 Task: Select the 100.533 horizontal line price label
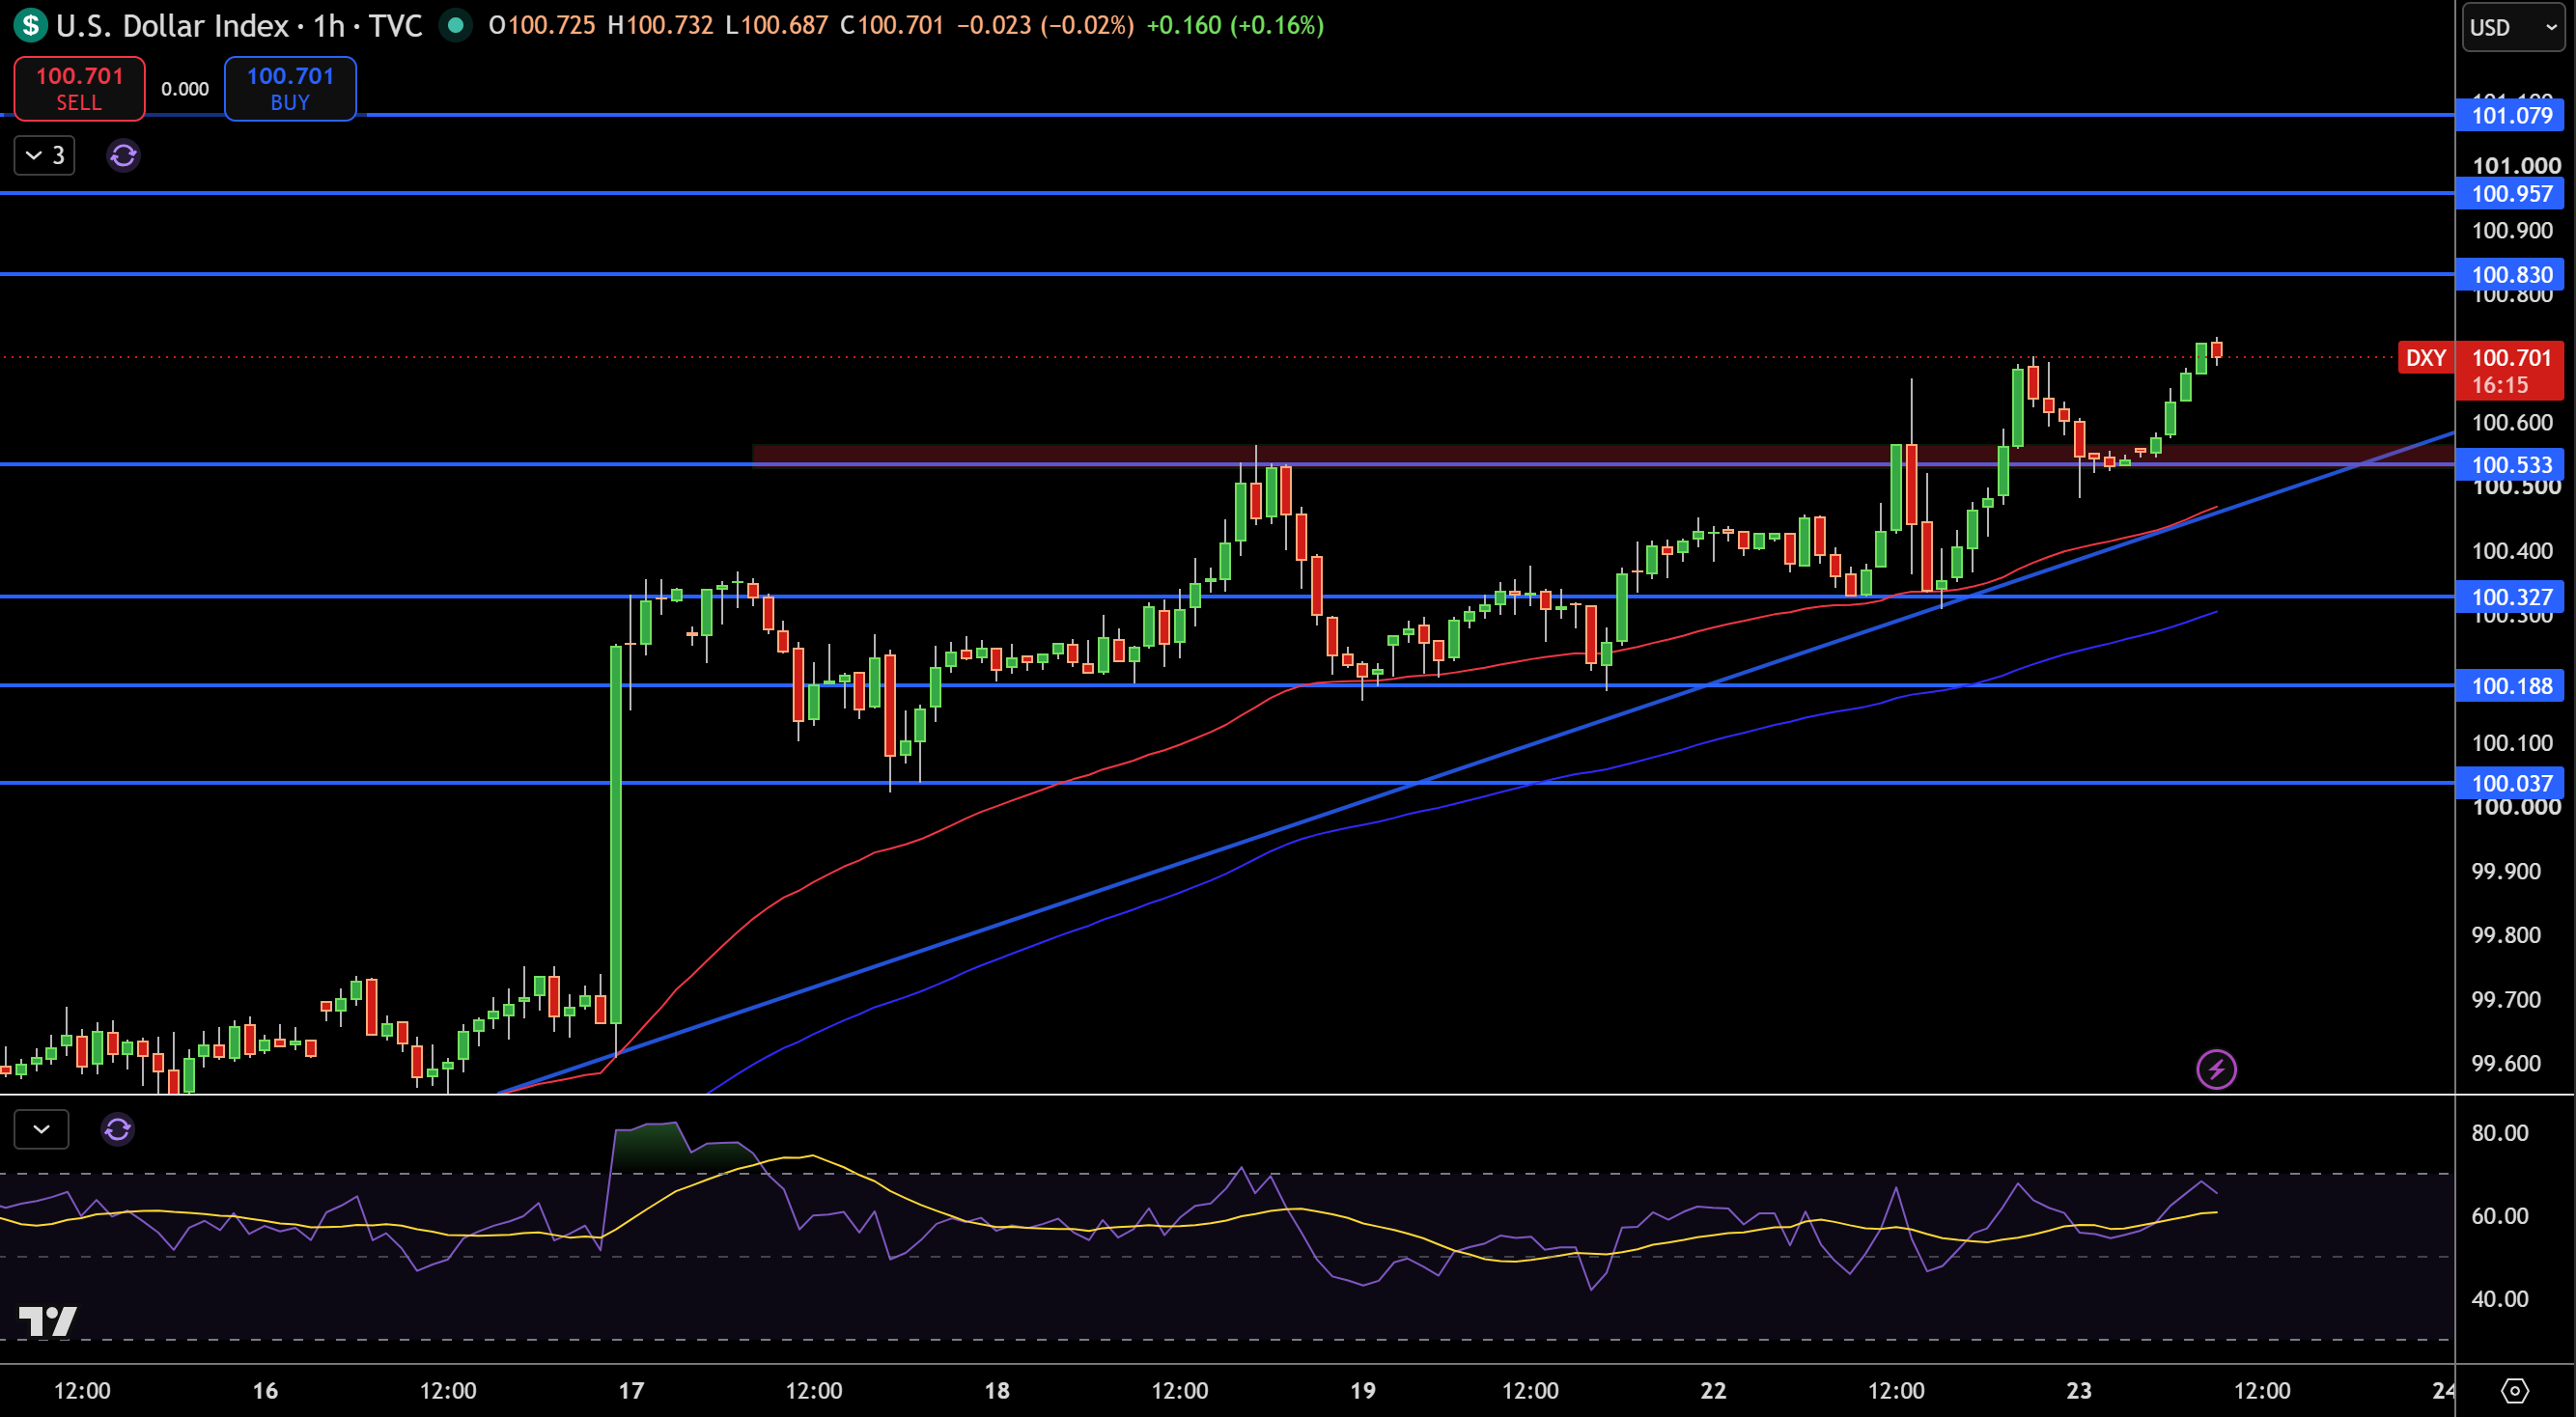[2510, 464]
